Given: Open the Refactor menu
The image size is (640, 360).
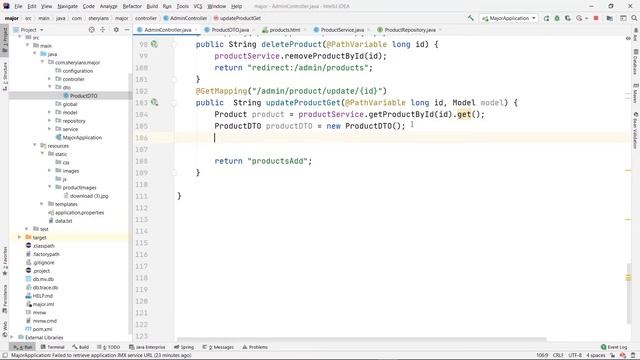Looking at the screenshot, I should point(132,6).
